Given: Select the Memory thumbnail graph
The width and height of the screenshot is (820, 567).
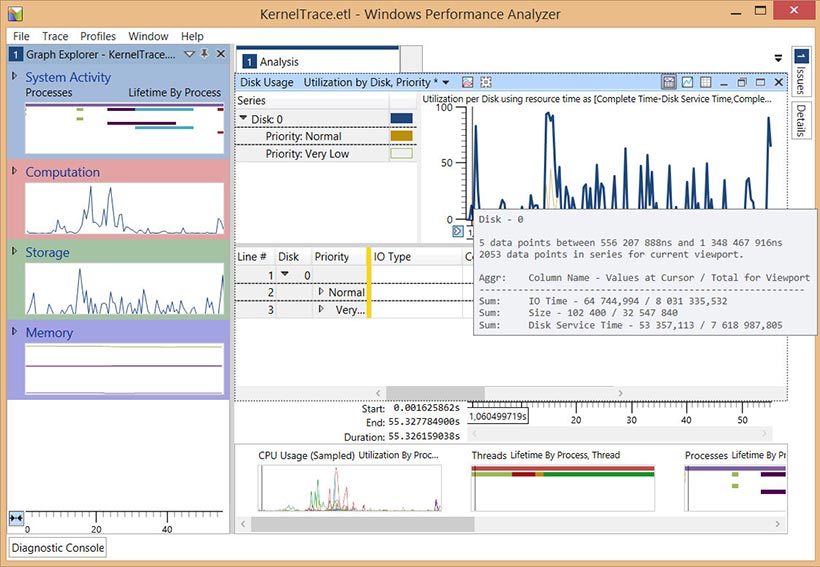Looking at the screenshot, I should click(x=124, y=369).
